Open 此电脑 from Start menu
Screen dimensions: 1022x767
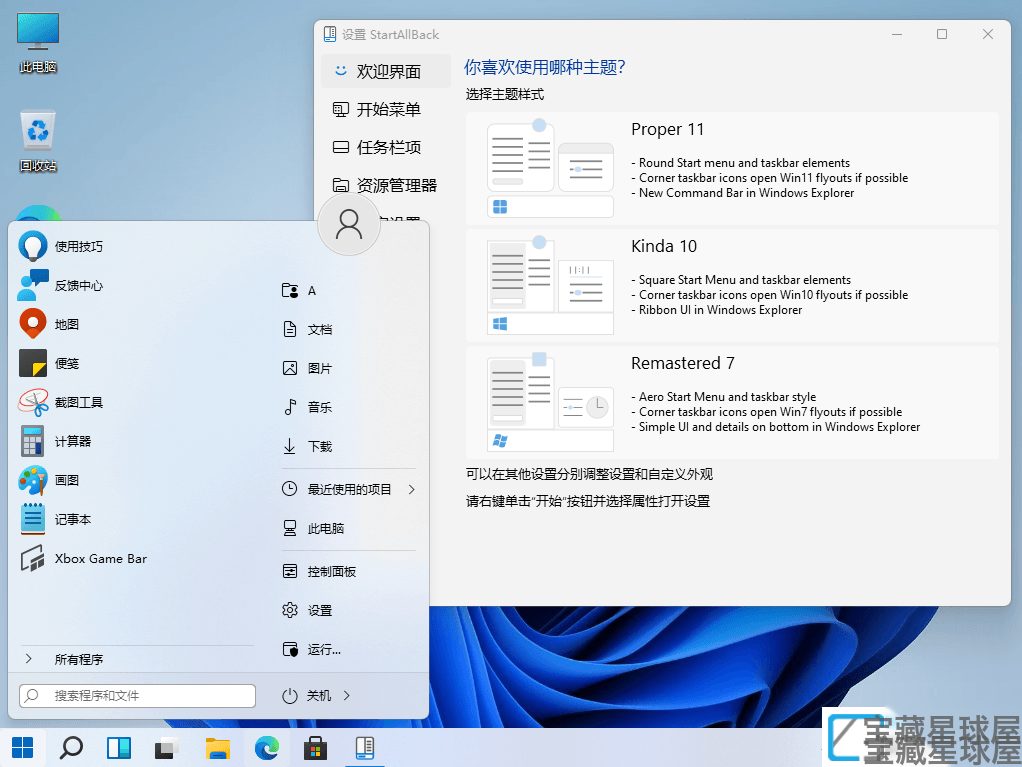point(313,528)
